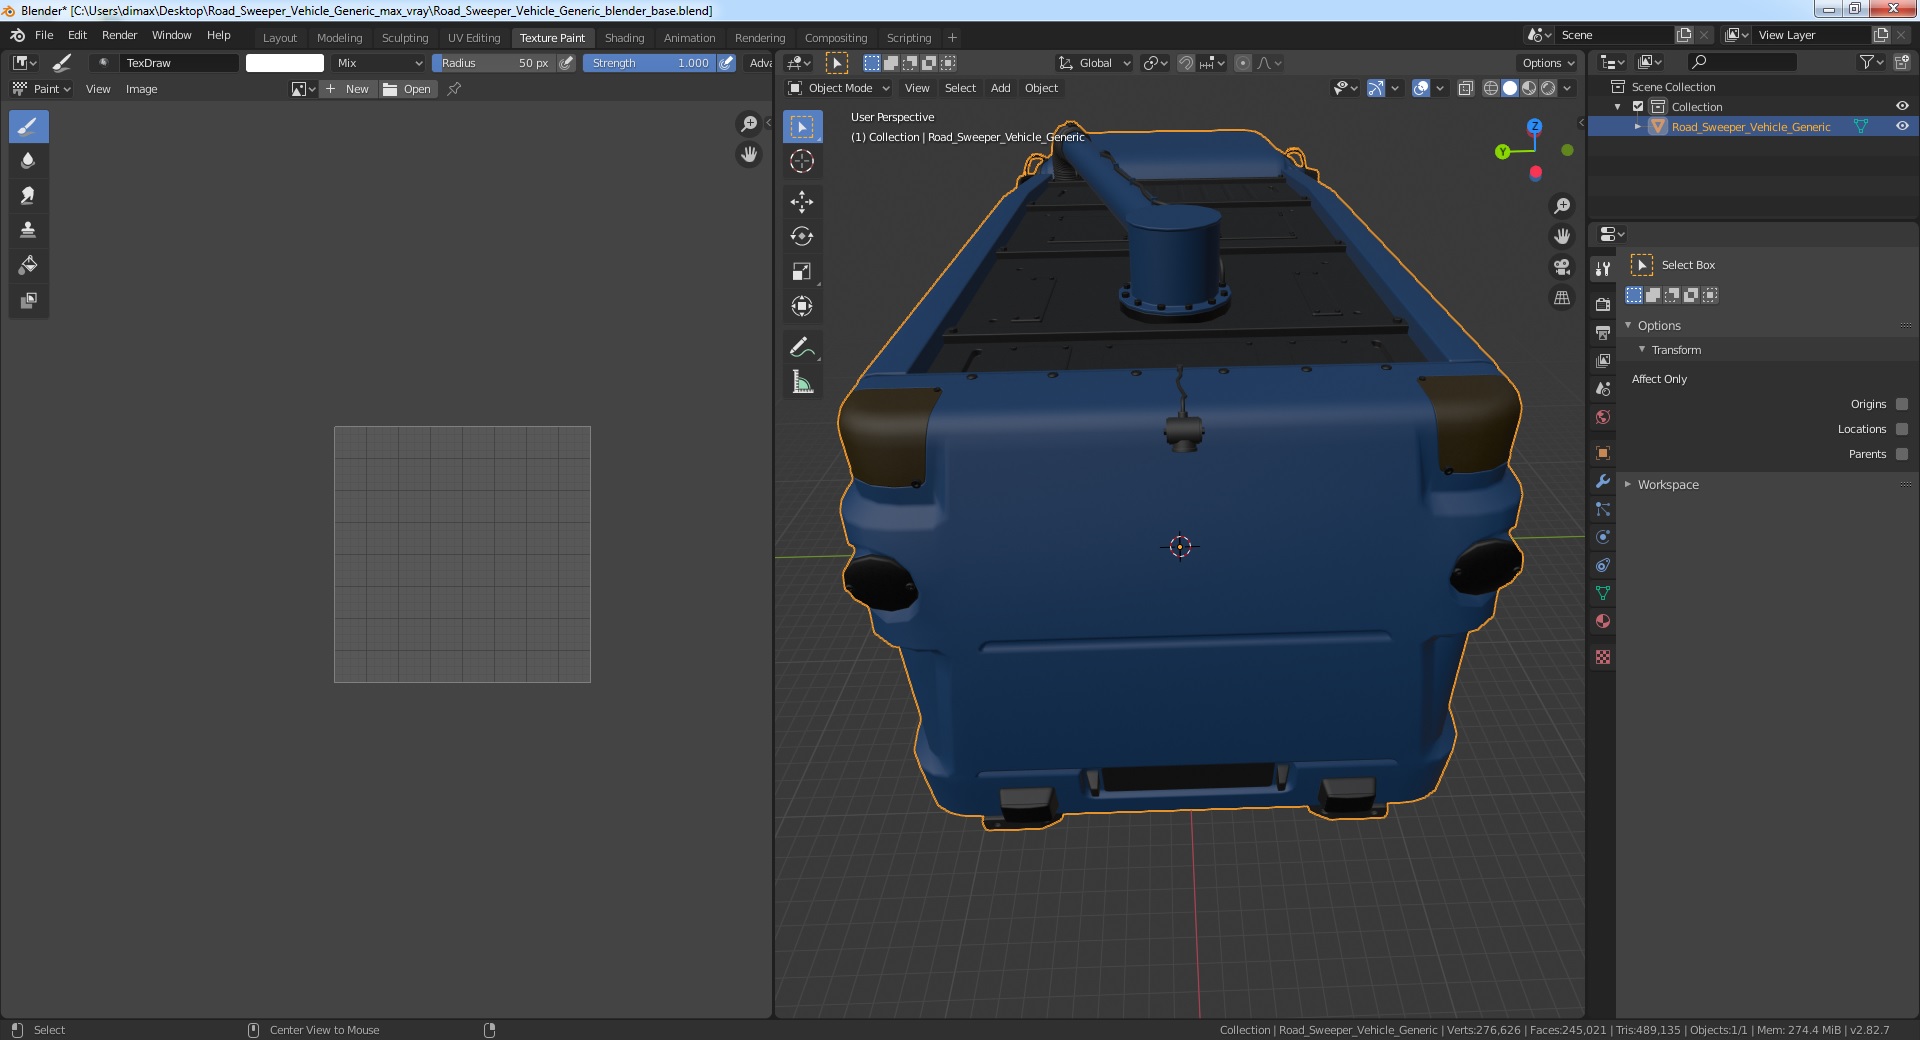Activate the Transform tool
This screenshot has height=1040, width=1920.
tap(802, 306)
